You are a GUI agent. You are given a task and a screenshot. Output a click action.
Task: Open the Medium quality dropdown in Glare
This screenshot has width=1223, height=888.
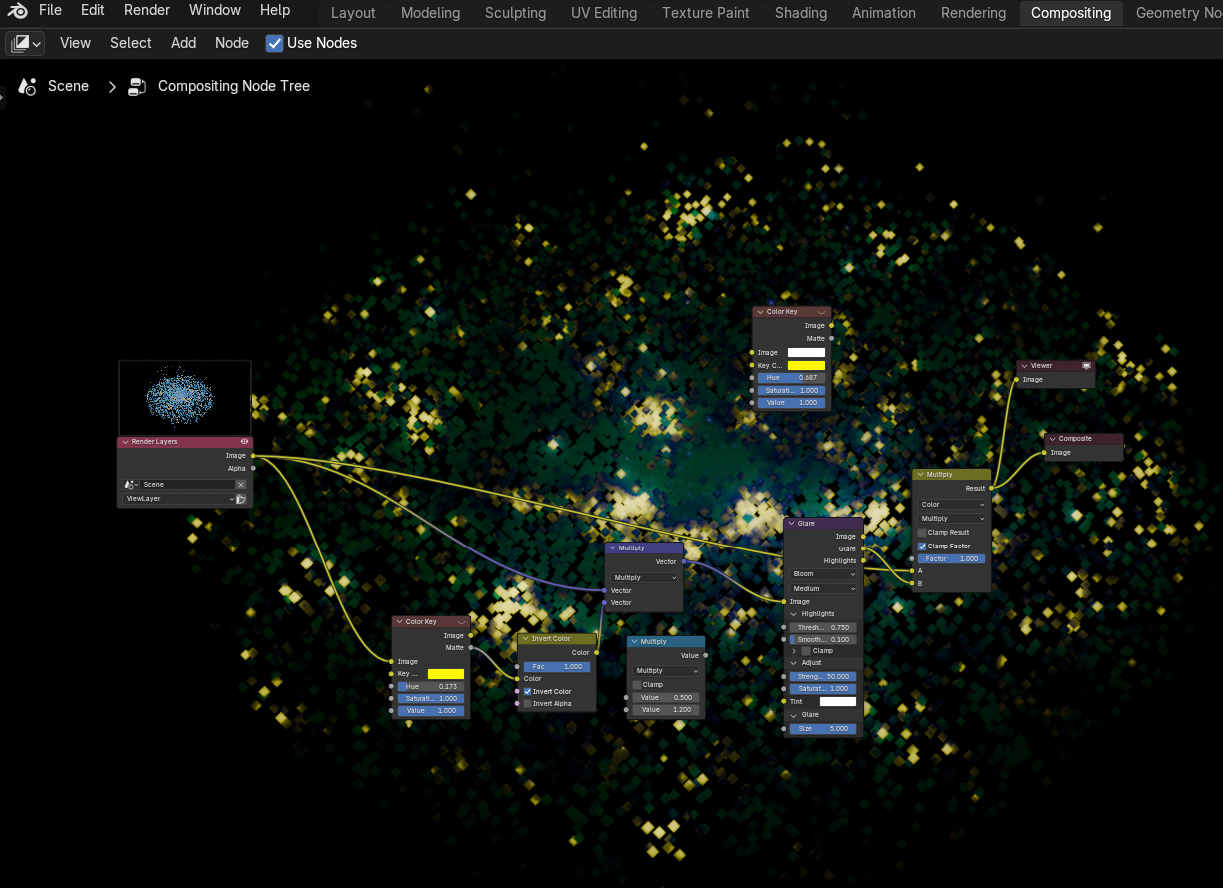point(824,588)
